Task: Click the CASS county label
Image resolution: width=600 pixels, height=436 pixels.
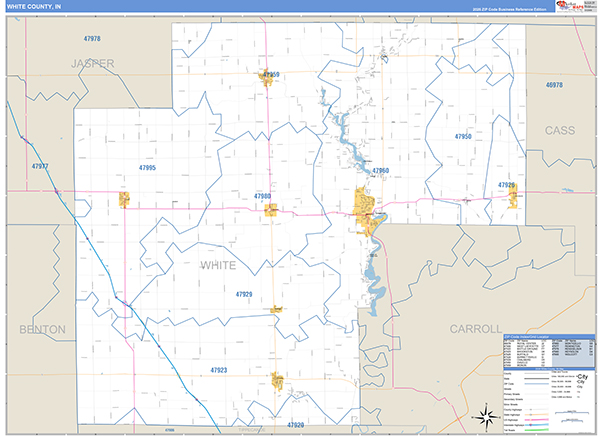Action: (x=560, y=131)
